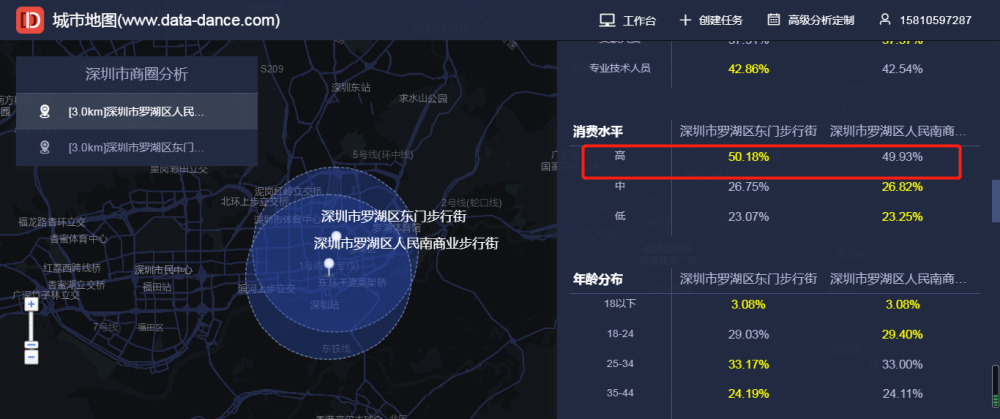Click the value 29.40% in 18-24 row
Screen dimensions: 1000x419
point(902,334)
